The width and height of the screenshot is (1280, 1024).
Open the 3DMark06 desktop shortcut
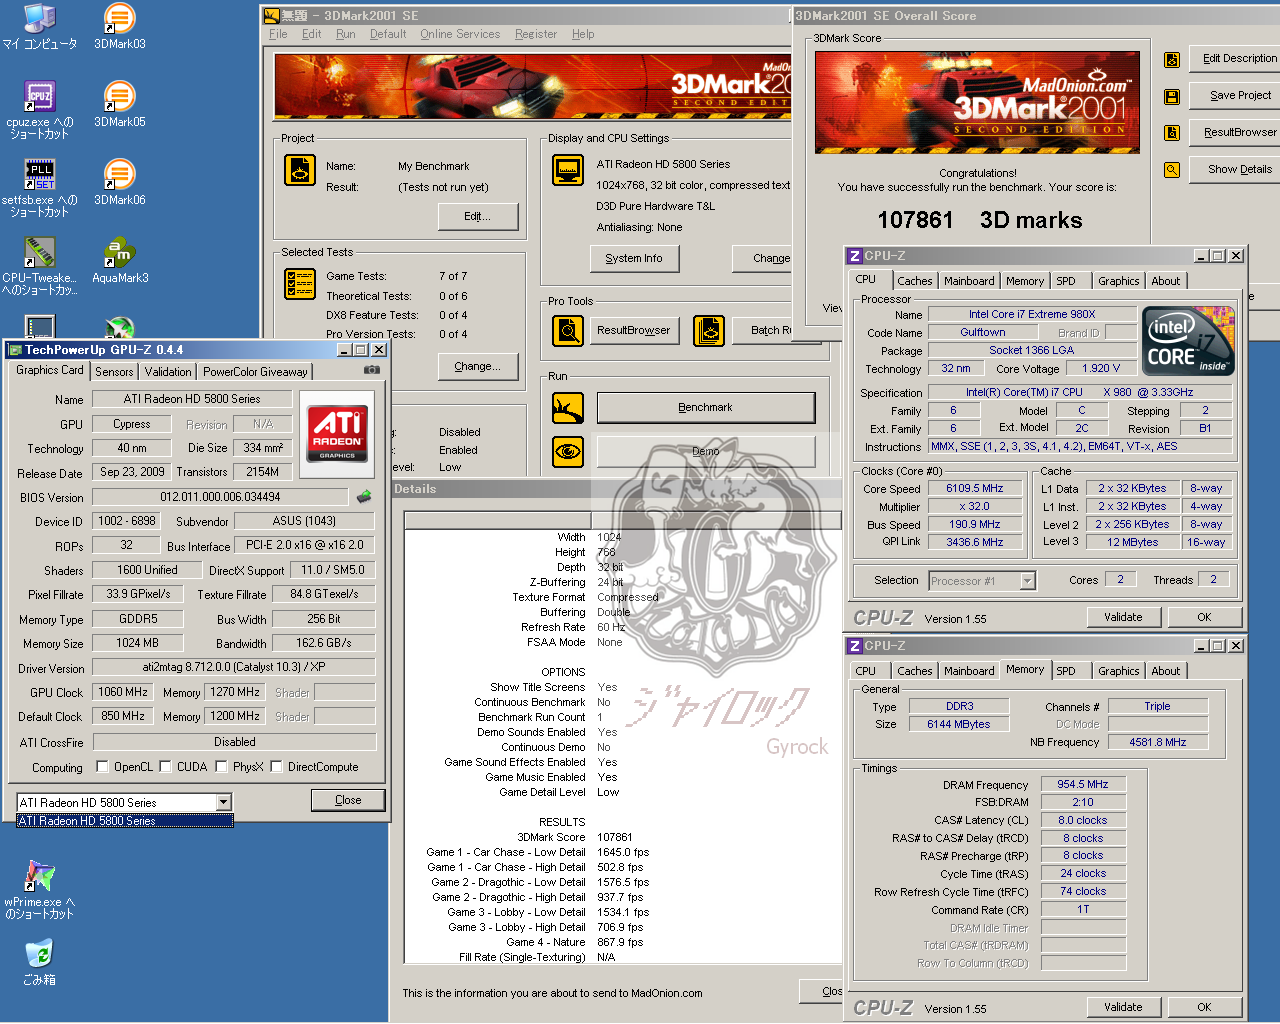(x=119, y=182)
